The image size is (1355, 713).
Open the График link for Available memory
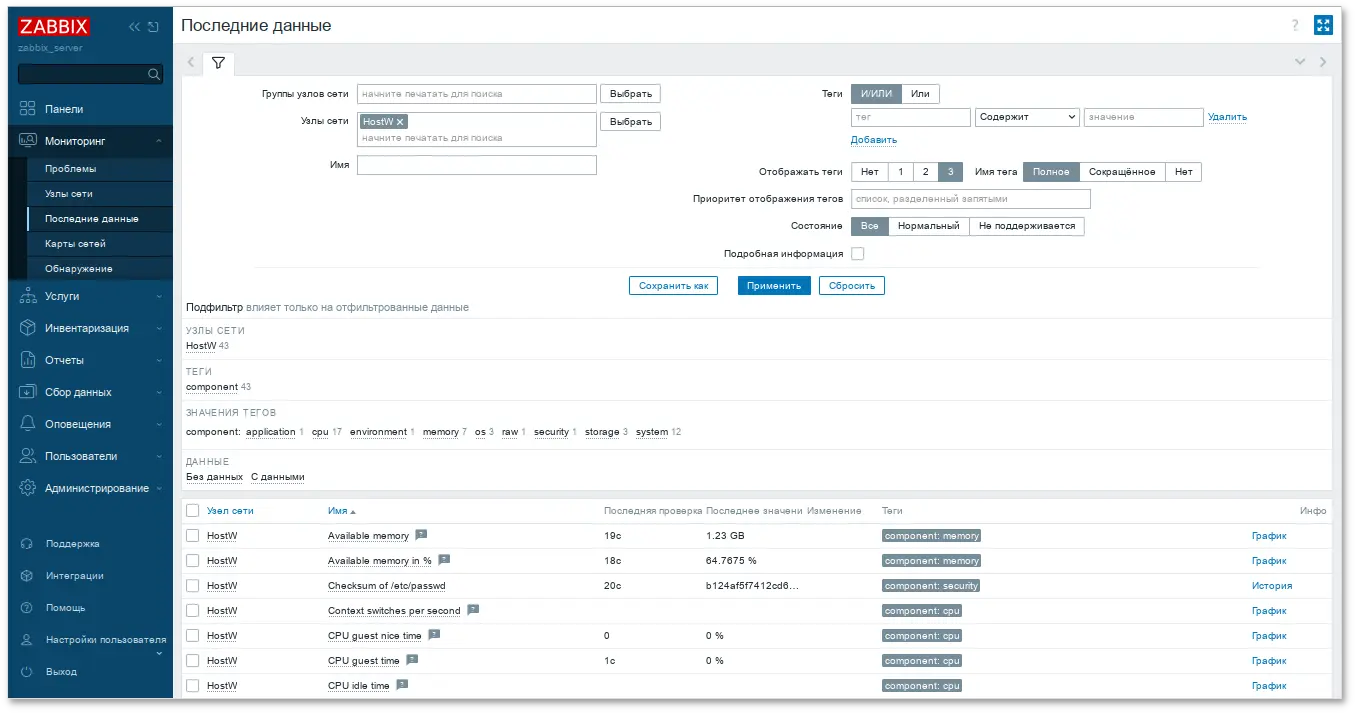point(1268,535)
